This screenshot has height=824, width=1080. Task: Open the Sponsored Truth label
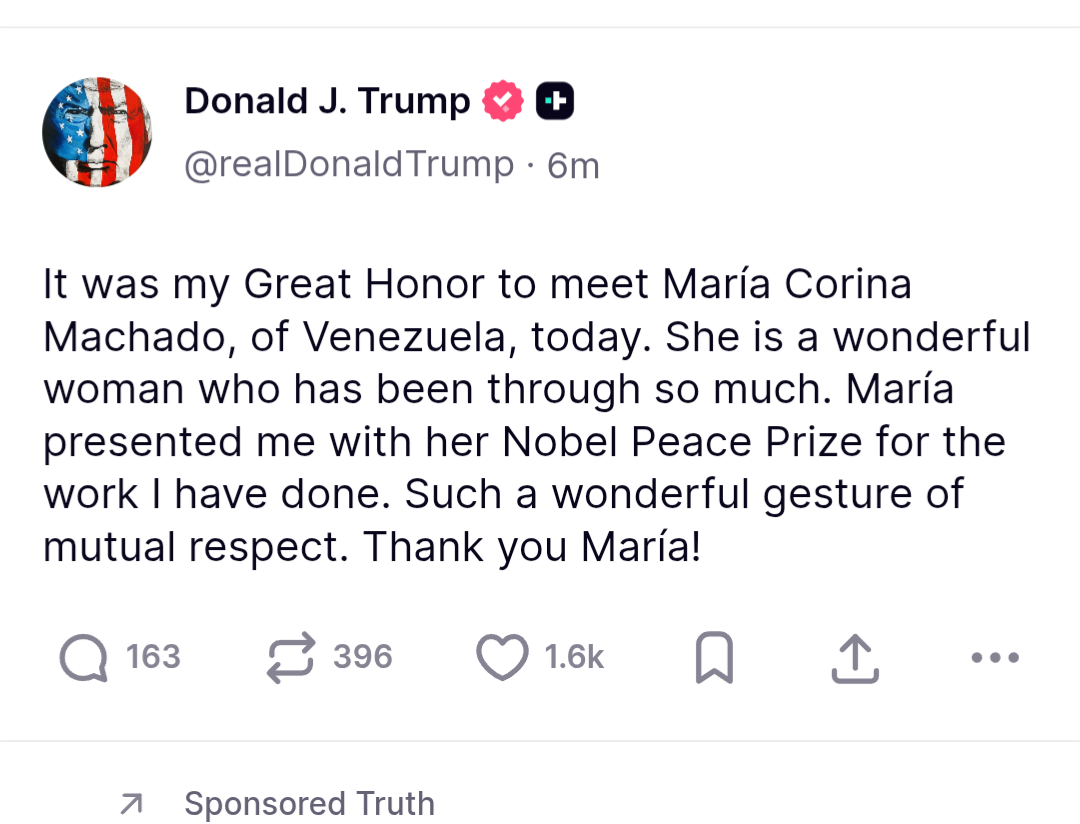click(x=309, y=803)
